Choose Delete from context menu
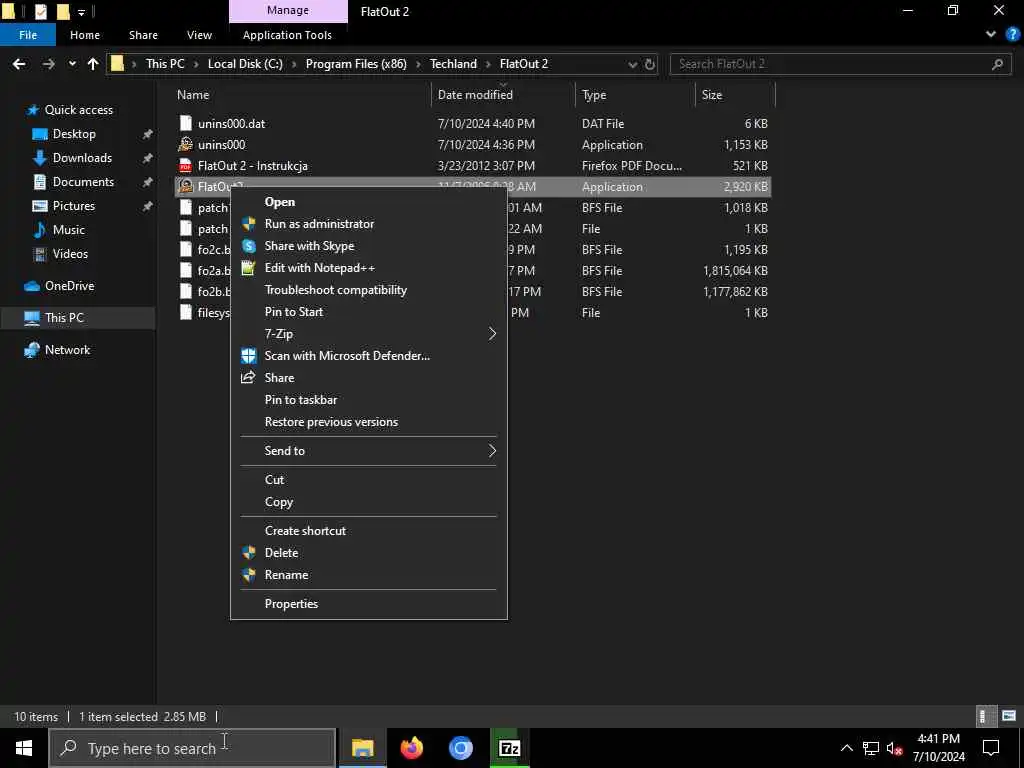Viewport: 1024px width, 768px height. click(x=368, y=552)
